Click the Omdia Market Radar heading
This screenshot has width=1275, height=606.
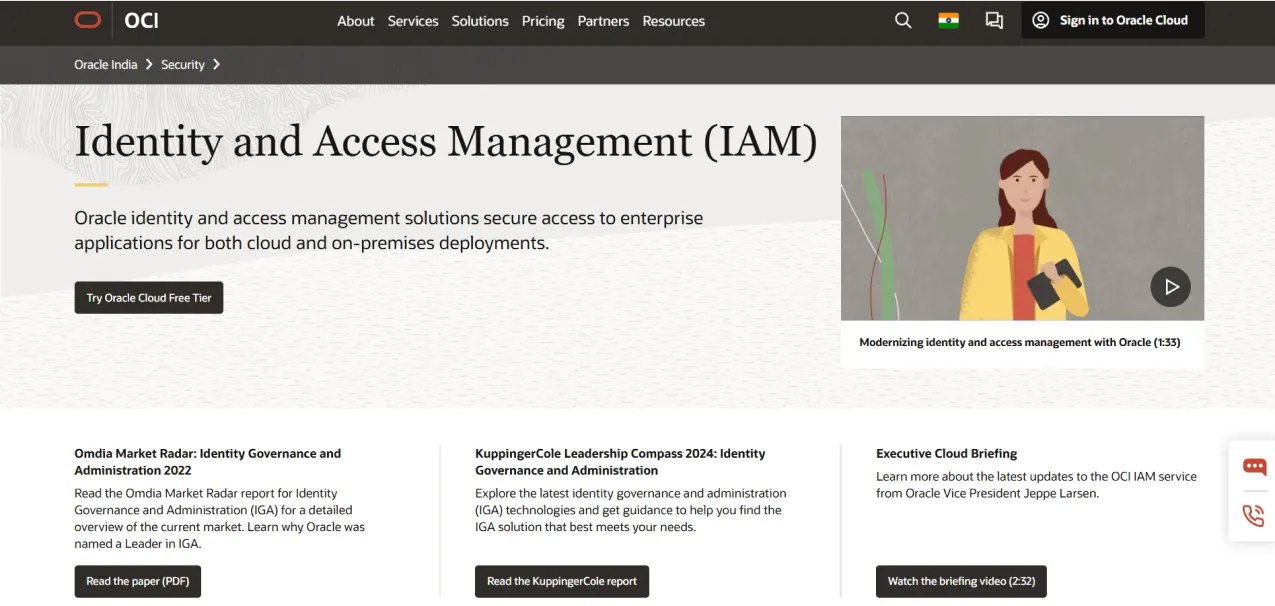click(207, 462)
